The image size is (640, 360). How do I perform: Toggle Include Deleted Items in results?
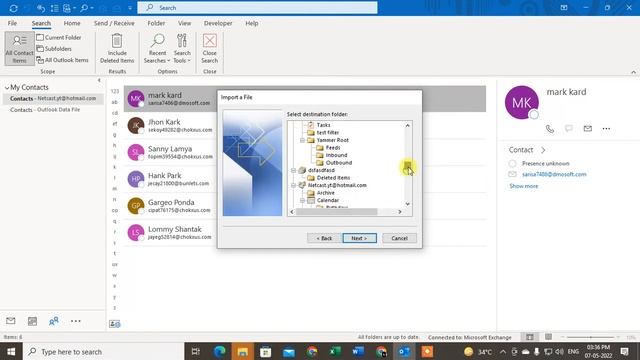pos(117,49)
